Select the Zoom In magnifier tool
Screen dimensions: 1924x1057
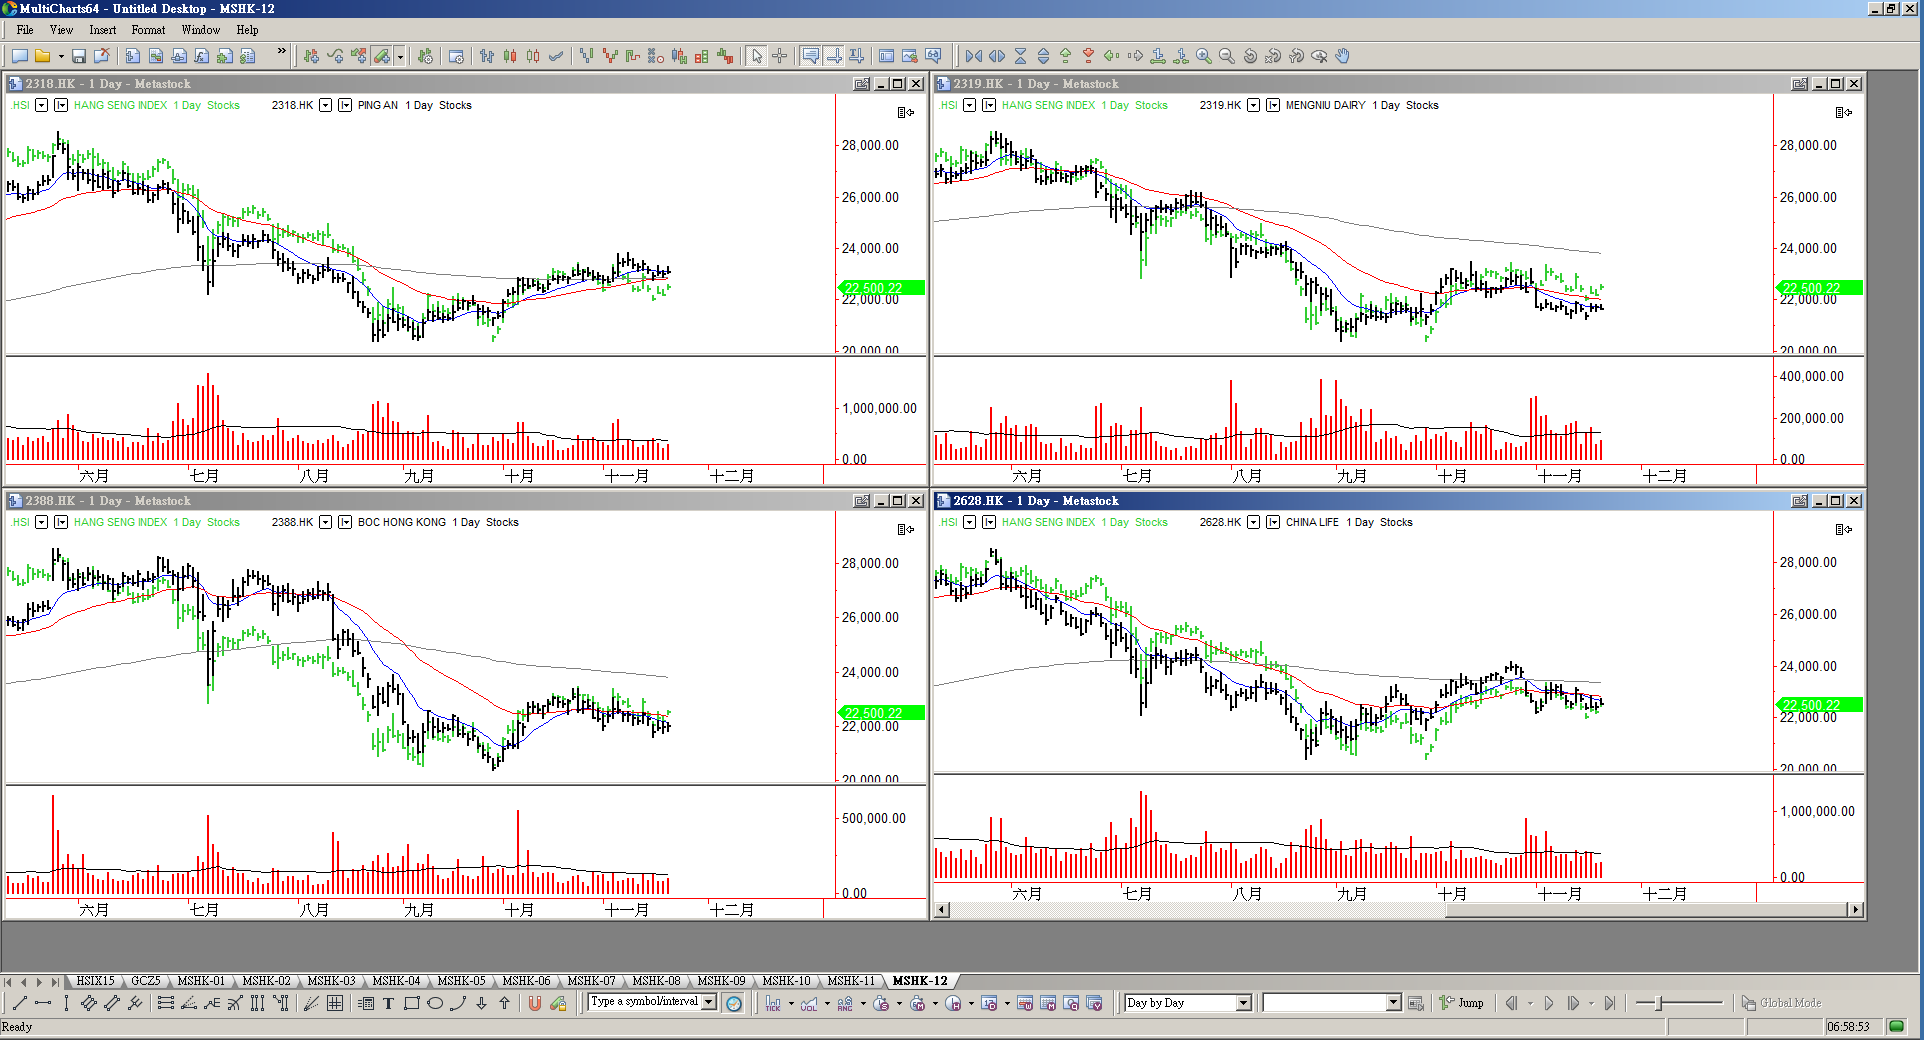(1204, 56)
